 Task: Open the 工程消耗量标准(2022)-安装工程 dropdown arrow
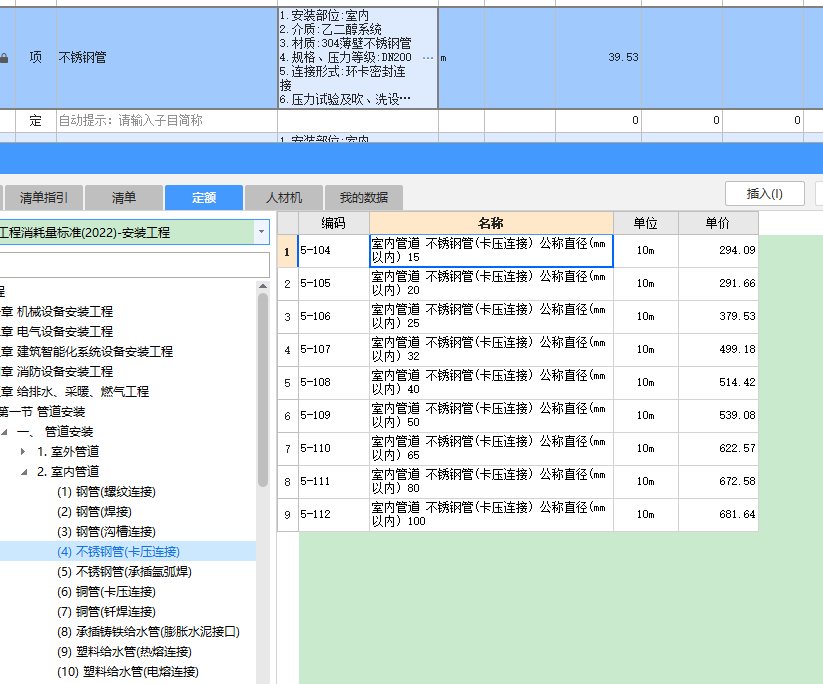pyautogui.click(x=263, y=231)
